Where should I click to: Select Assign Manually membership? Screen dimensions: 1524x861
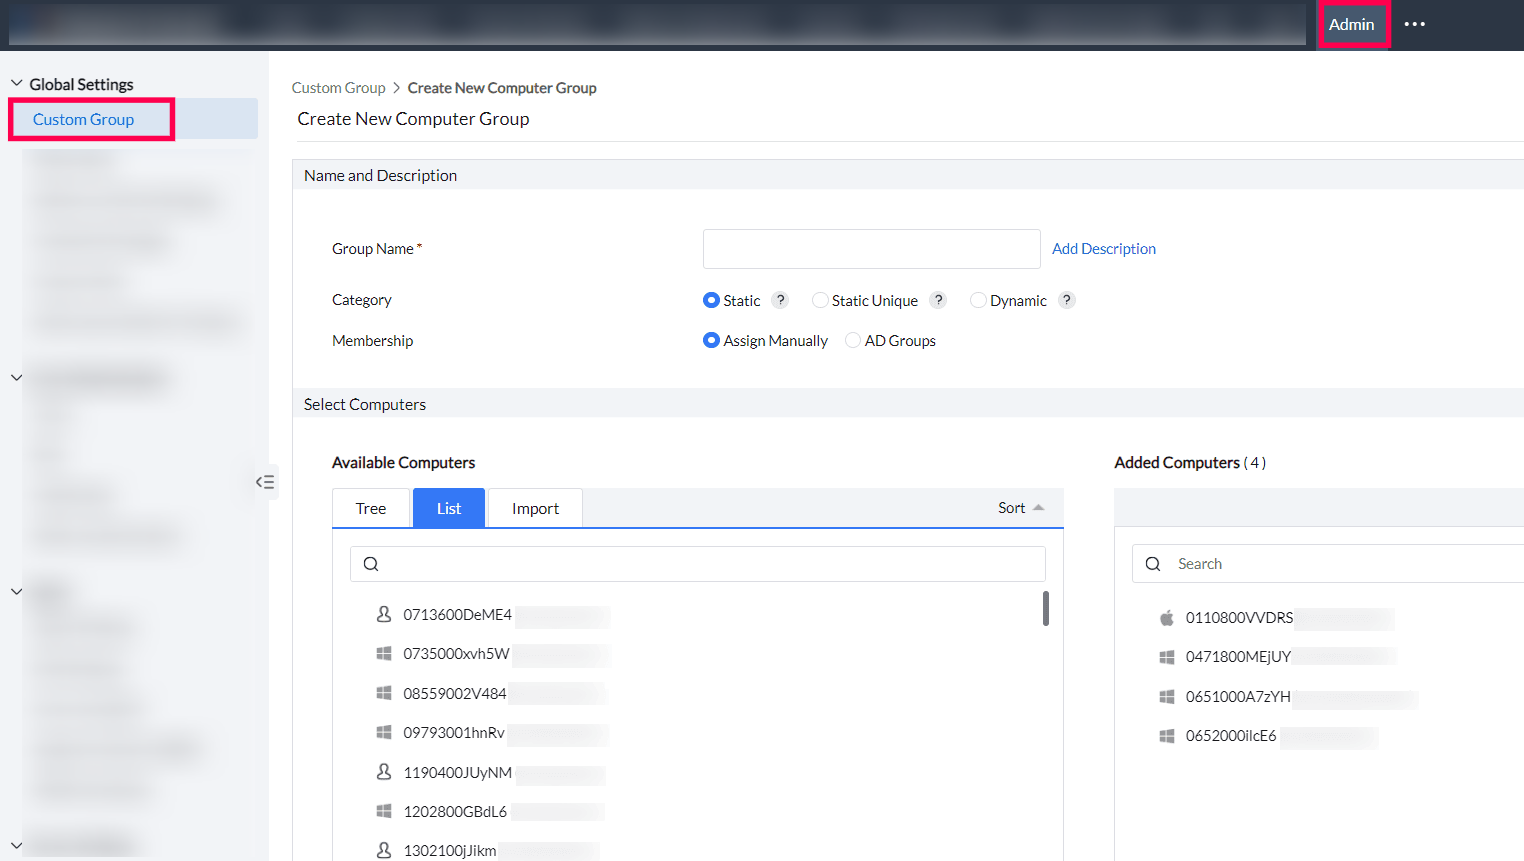coord(711,340)
